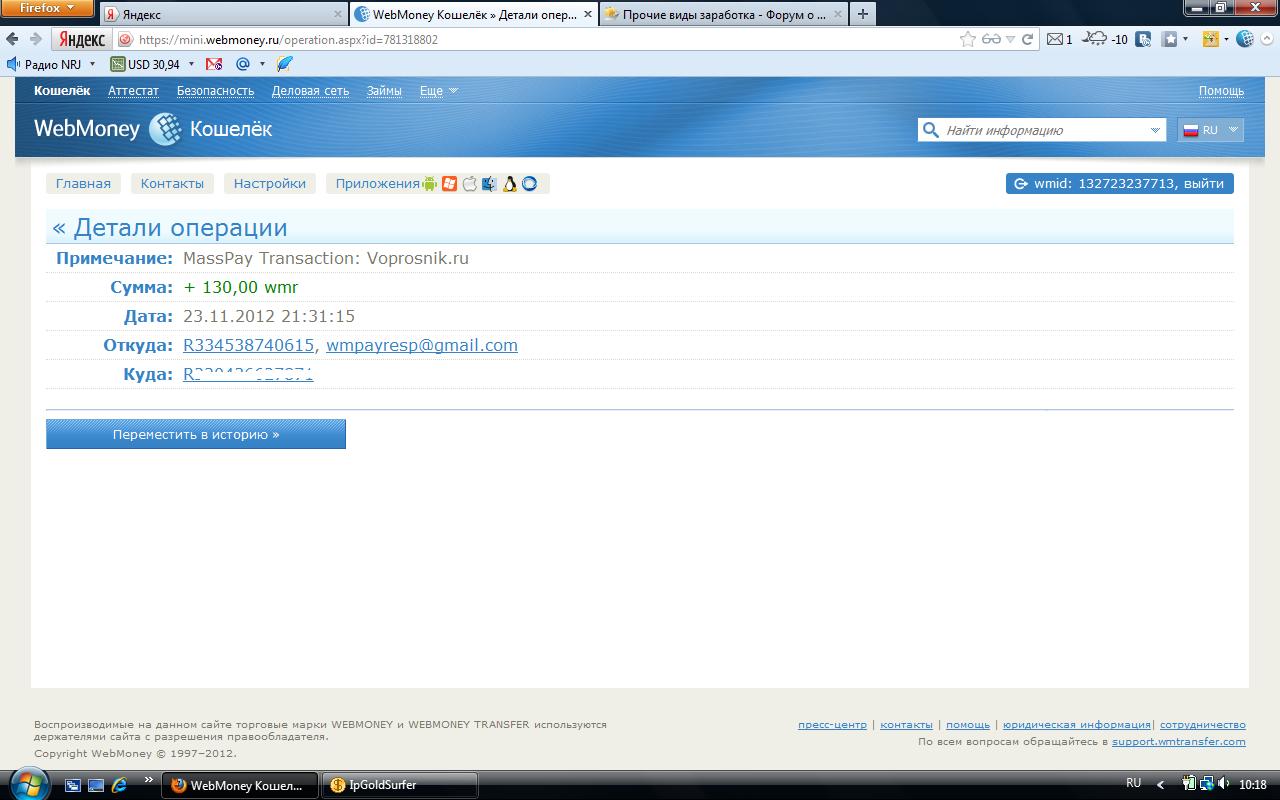Click the Radio NRJ speaker icon
Screen dimensions: 1280x800
point(13,64)
